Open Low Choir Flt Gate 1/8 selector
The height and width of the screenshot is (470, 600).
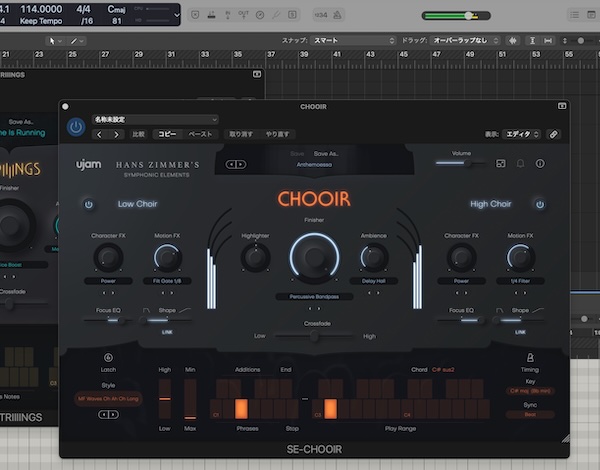click(x=167, y=281)
